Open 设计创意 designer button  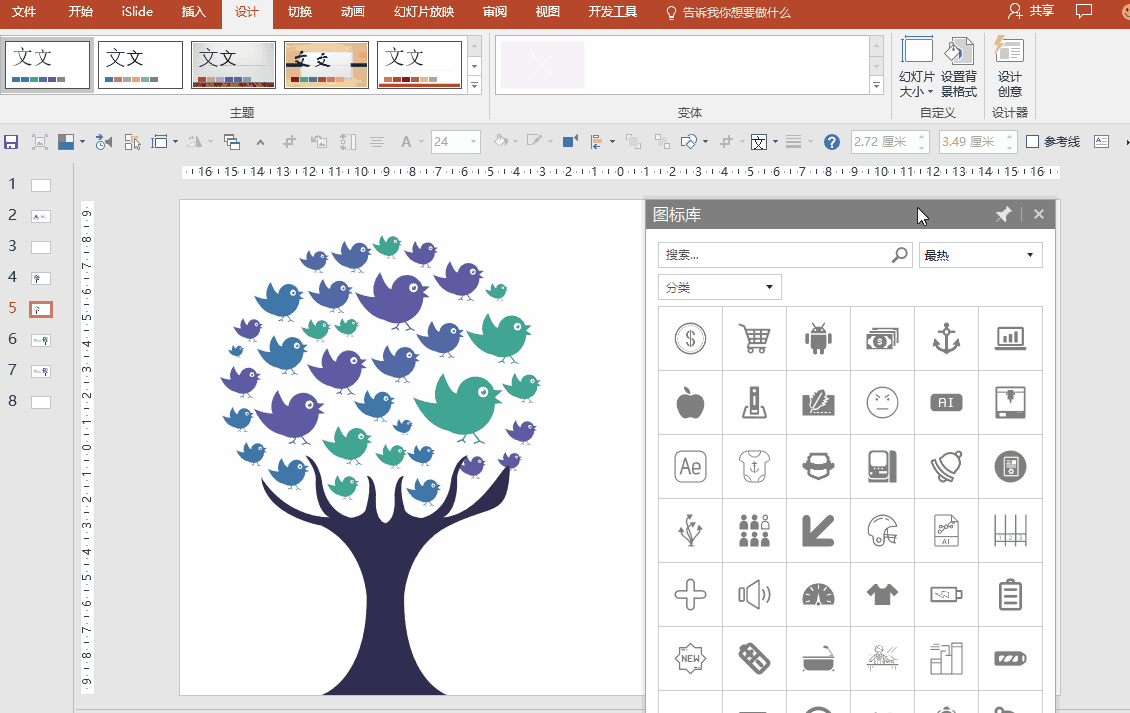(1009, 67)
